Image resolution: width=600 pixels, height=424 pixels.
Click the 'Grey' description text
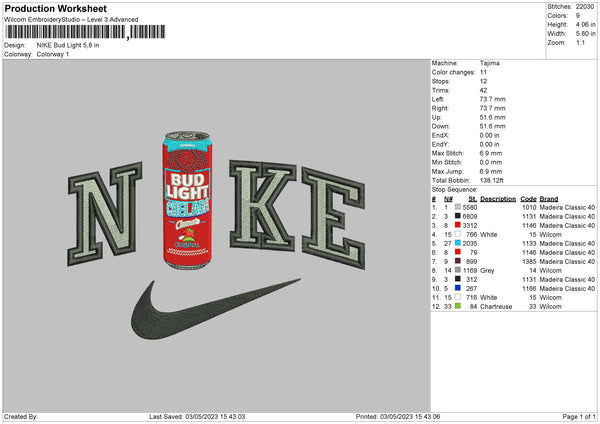(x=487, y=270)
